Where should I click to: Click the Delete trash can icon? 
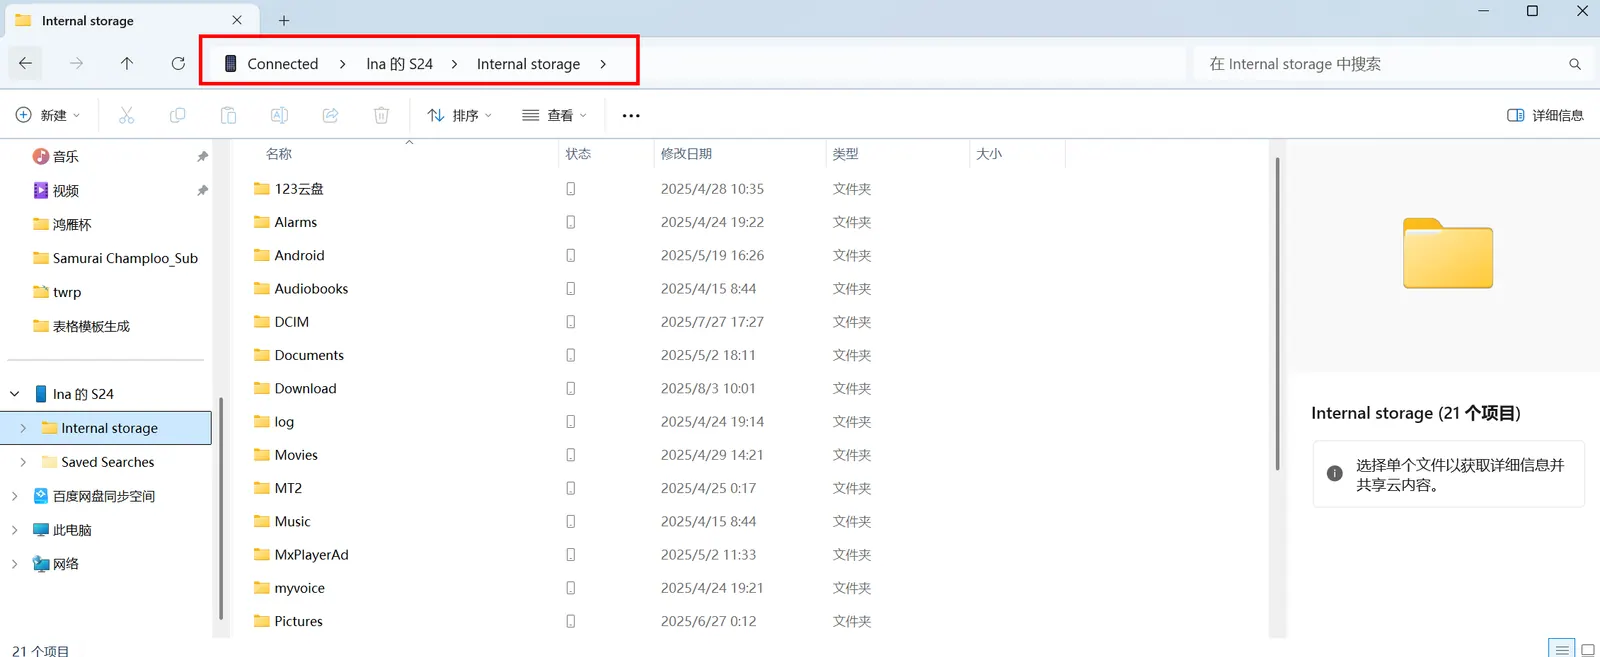pos(381,116)
